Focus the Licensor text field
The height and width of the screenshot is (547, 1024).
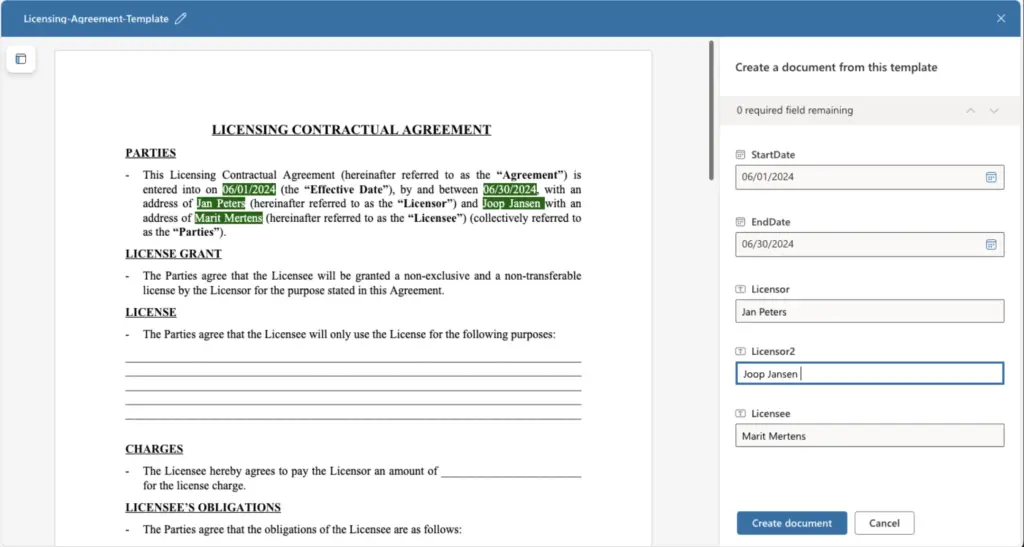click(x=868, y=312)
